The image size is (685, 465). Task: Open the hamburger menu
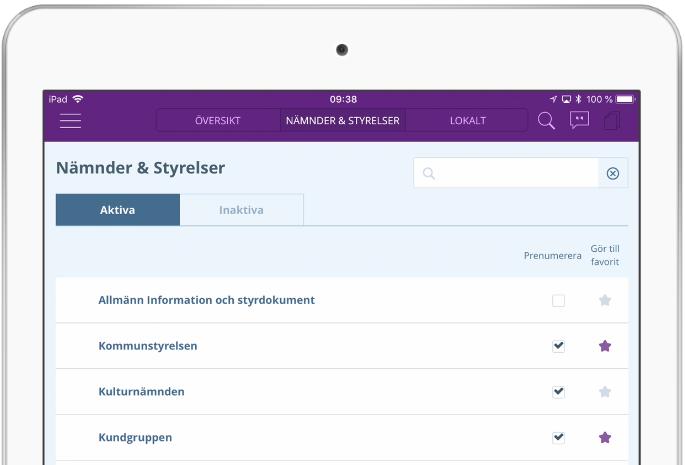(x=70, y=121)
